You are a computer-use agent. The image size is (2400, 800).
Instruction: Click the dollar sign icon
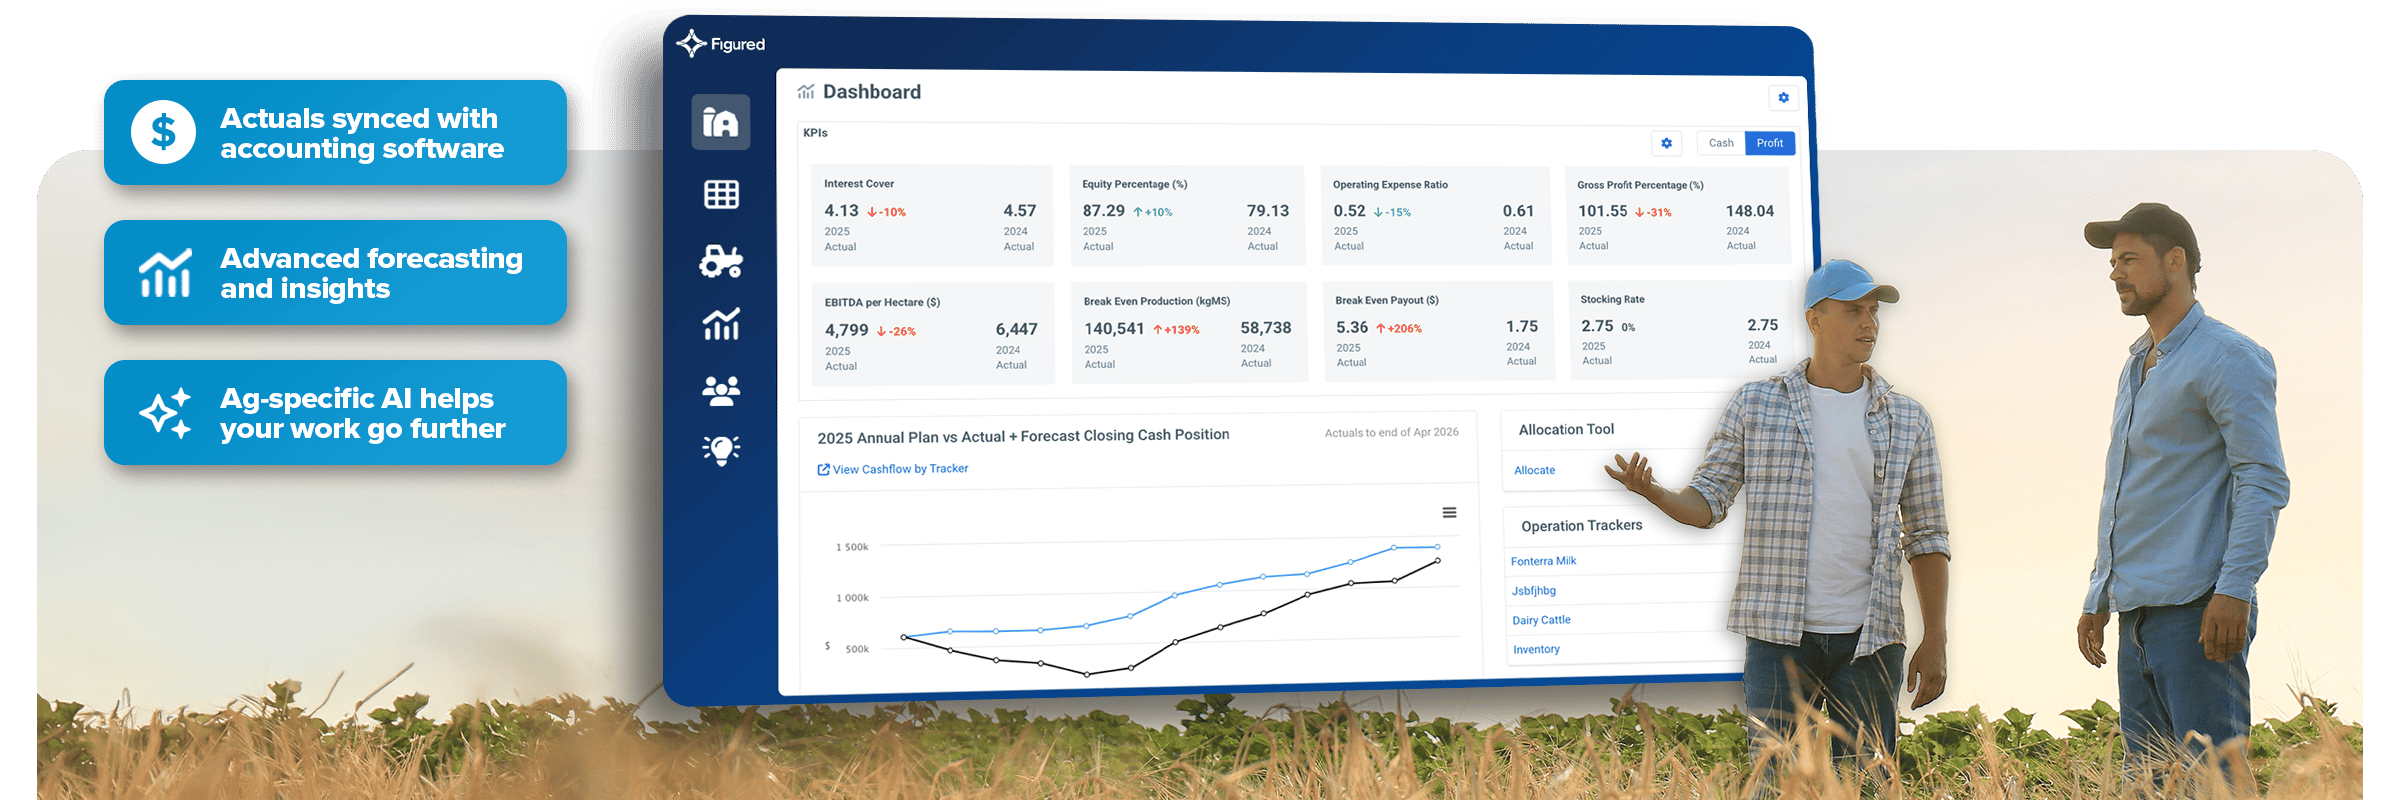click(163, 132)
